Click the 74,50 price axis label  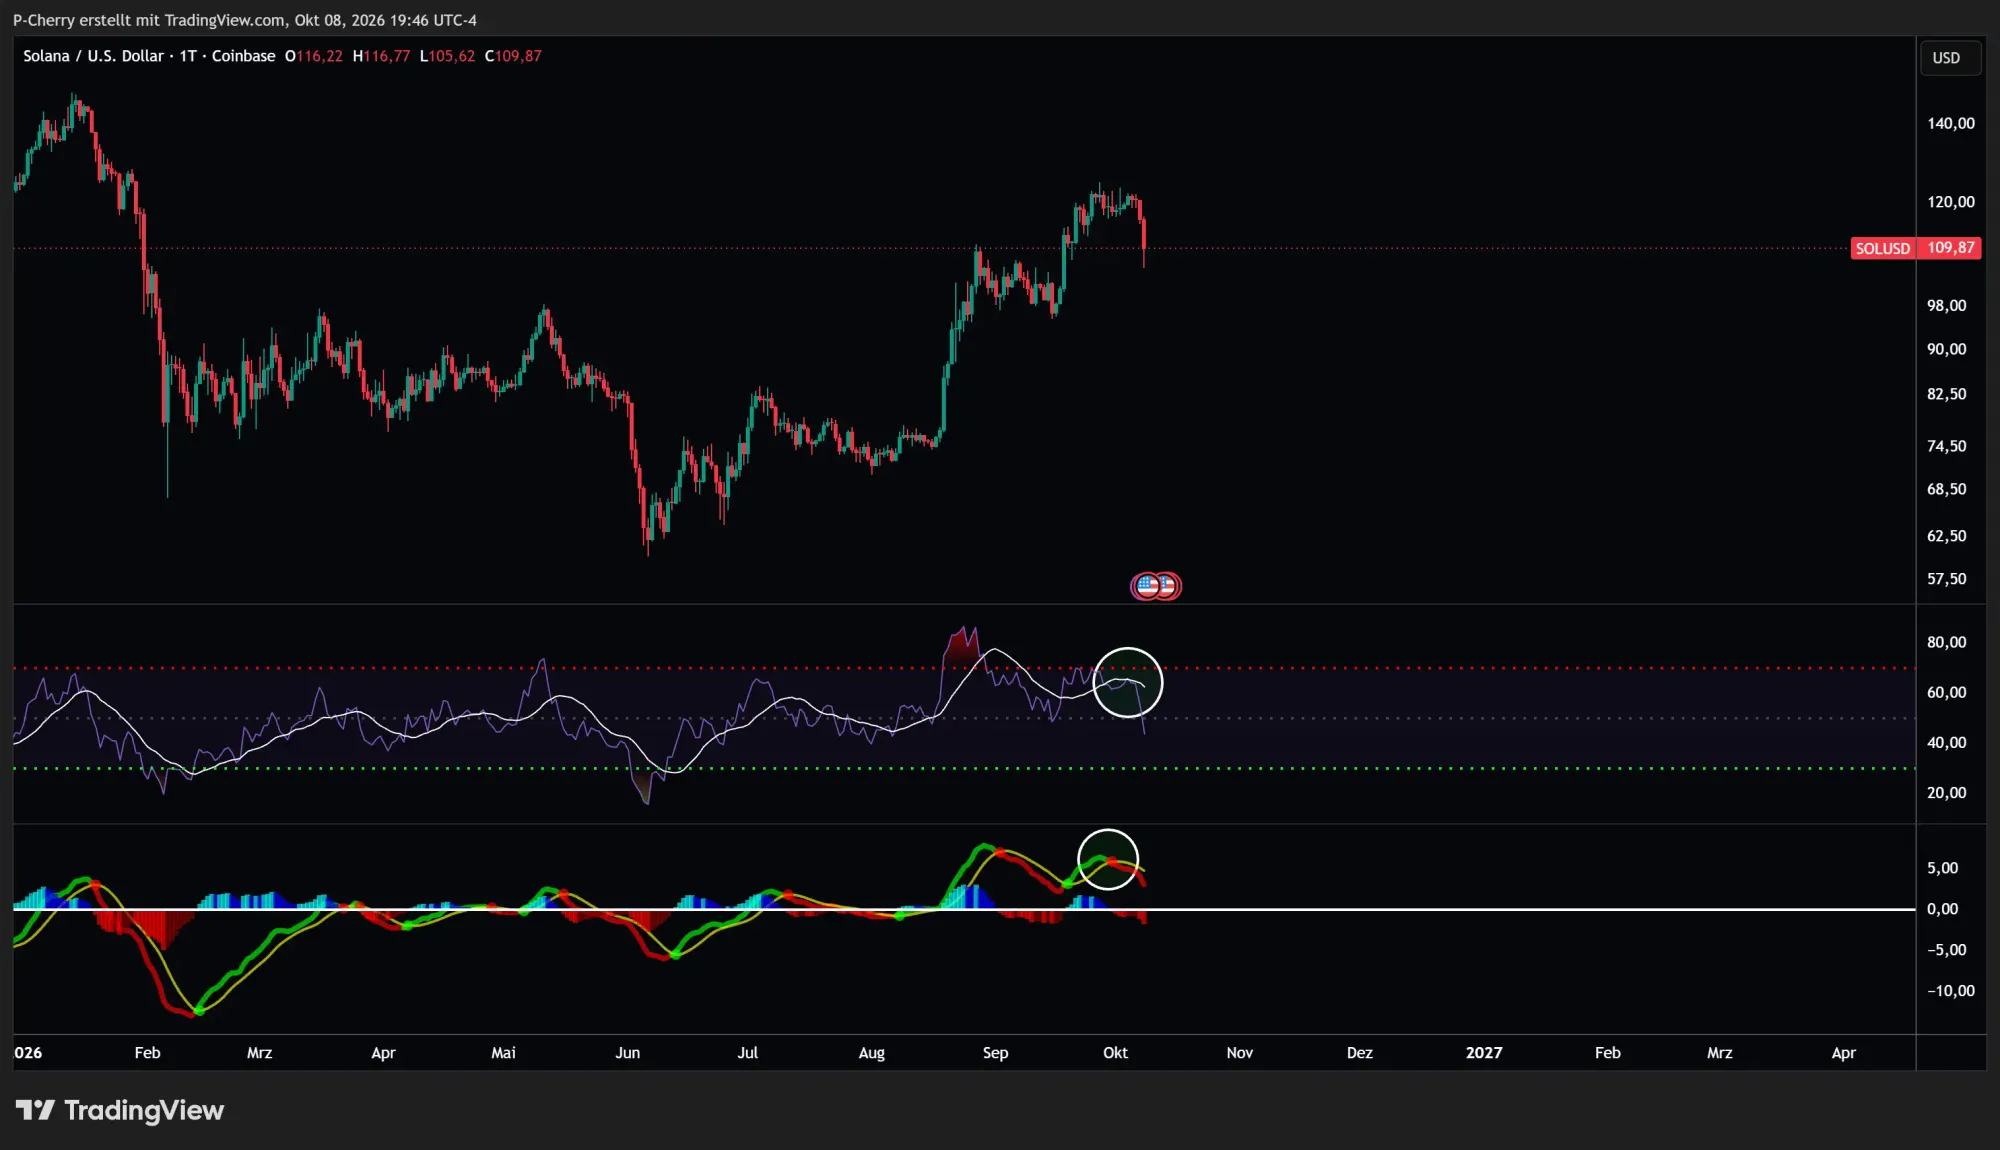click(1946, 446)
